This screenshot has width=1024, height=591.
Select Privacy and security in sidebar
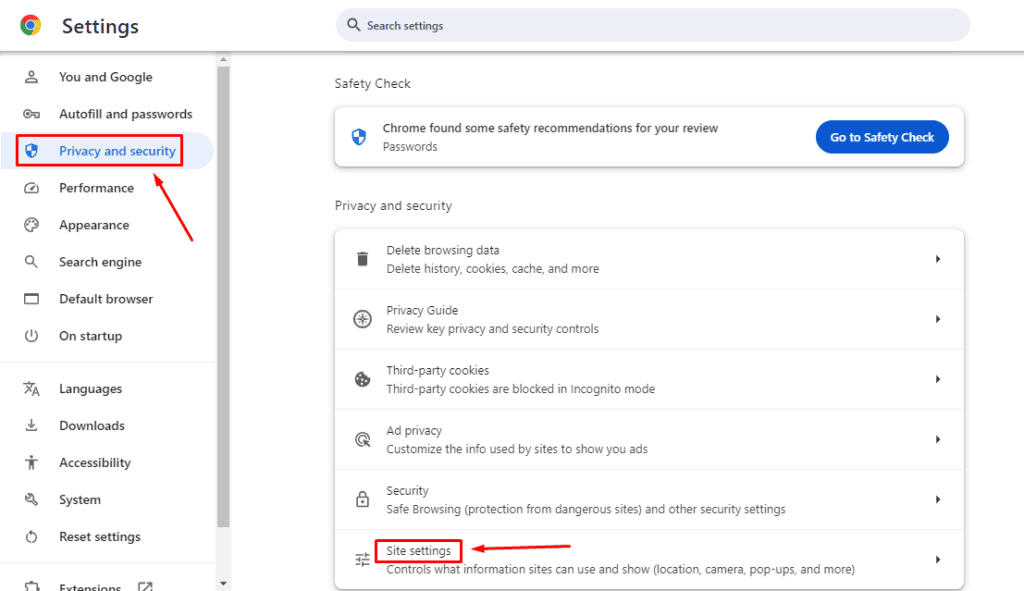tap(107, 151)
